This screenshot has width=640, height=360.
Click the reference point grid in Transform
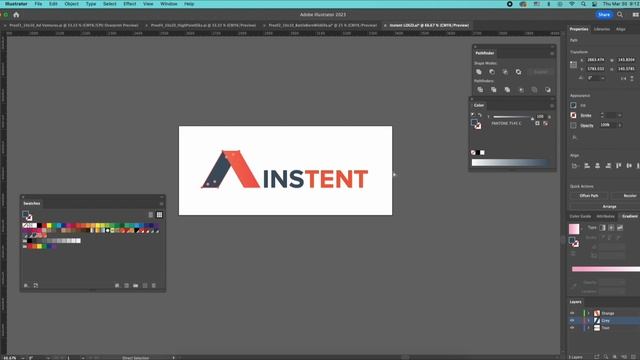coord(573,64)
